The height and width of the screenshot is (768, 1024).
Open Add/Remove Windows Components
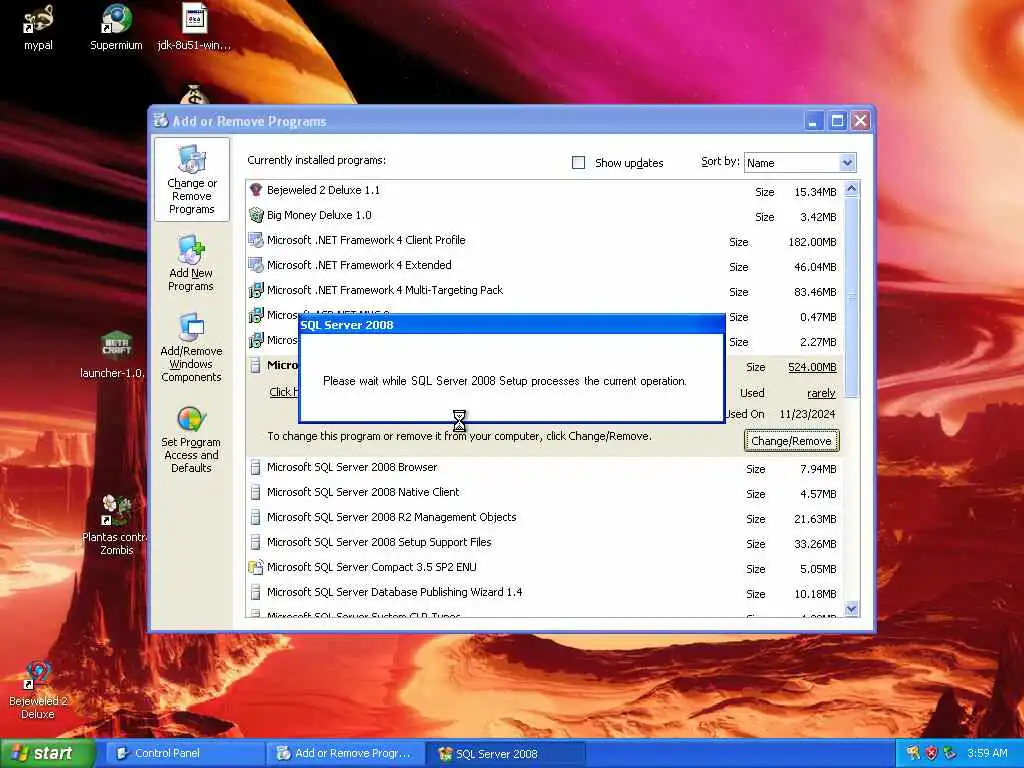point(191,347)
